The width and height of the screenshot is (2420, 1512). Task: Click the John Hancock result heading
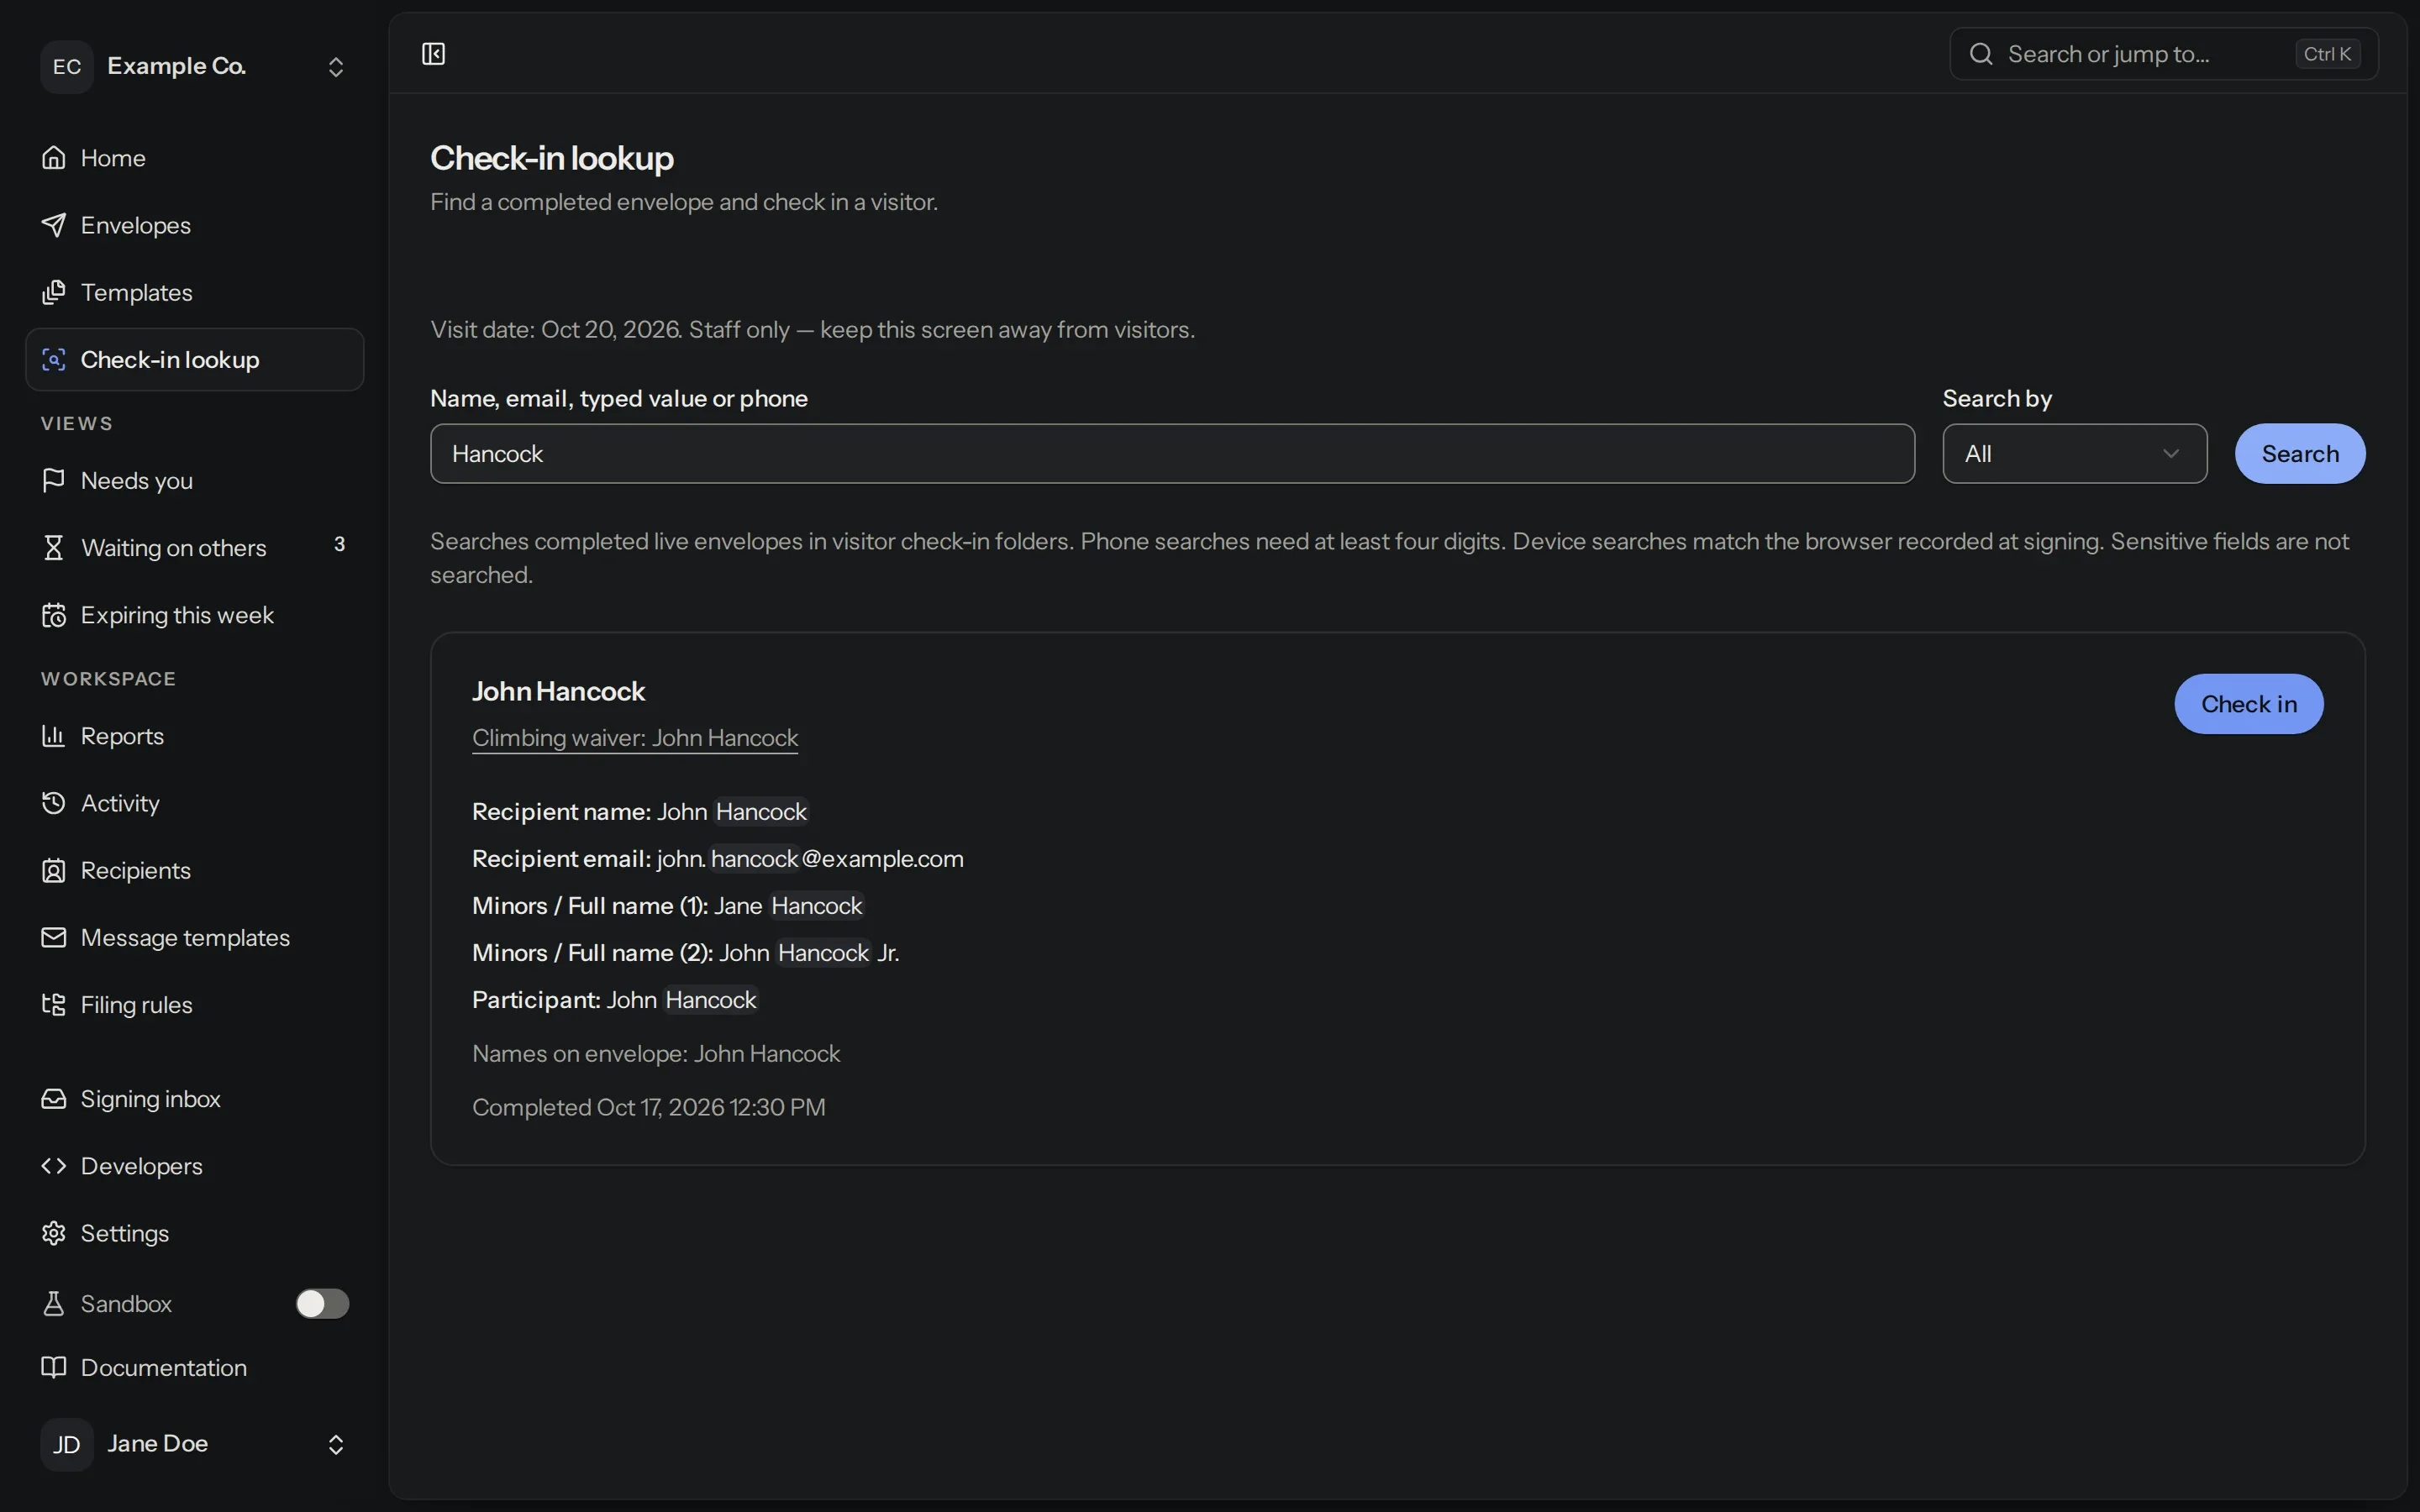[558, 691]
